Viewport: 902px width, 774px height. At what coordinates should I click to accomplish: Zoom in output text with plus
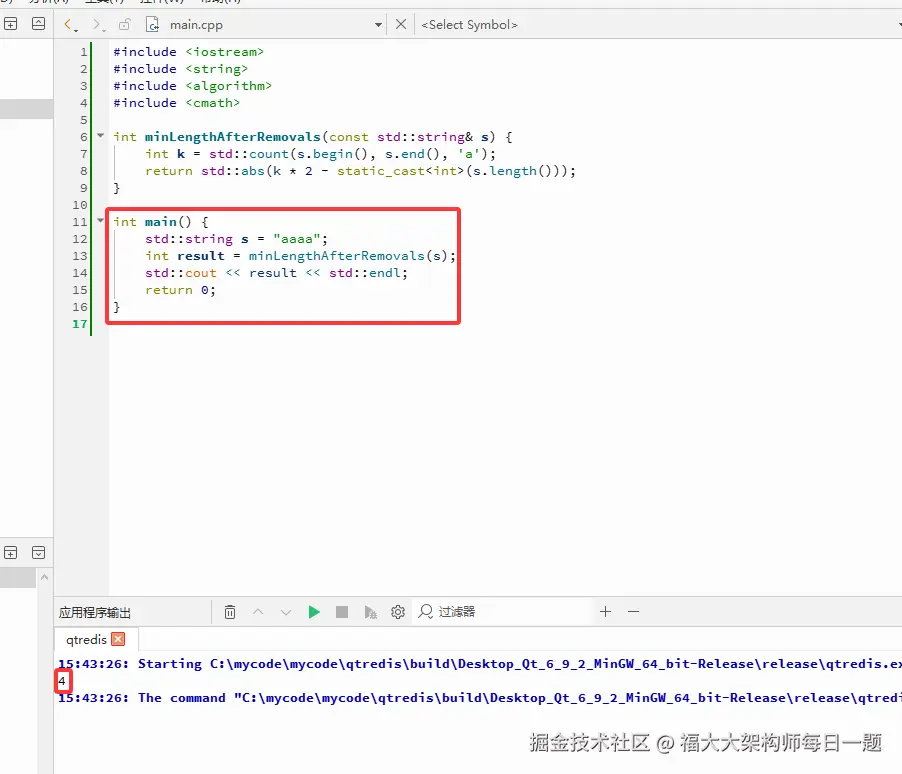click(x=605, y=612)
